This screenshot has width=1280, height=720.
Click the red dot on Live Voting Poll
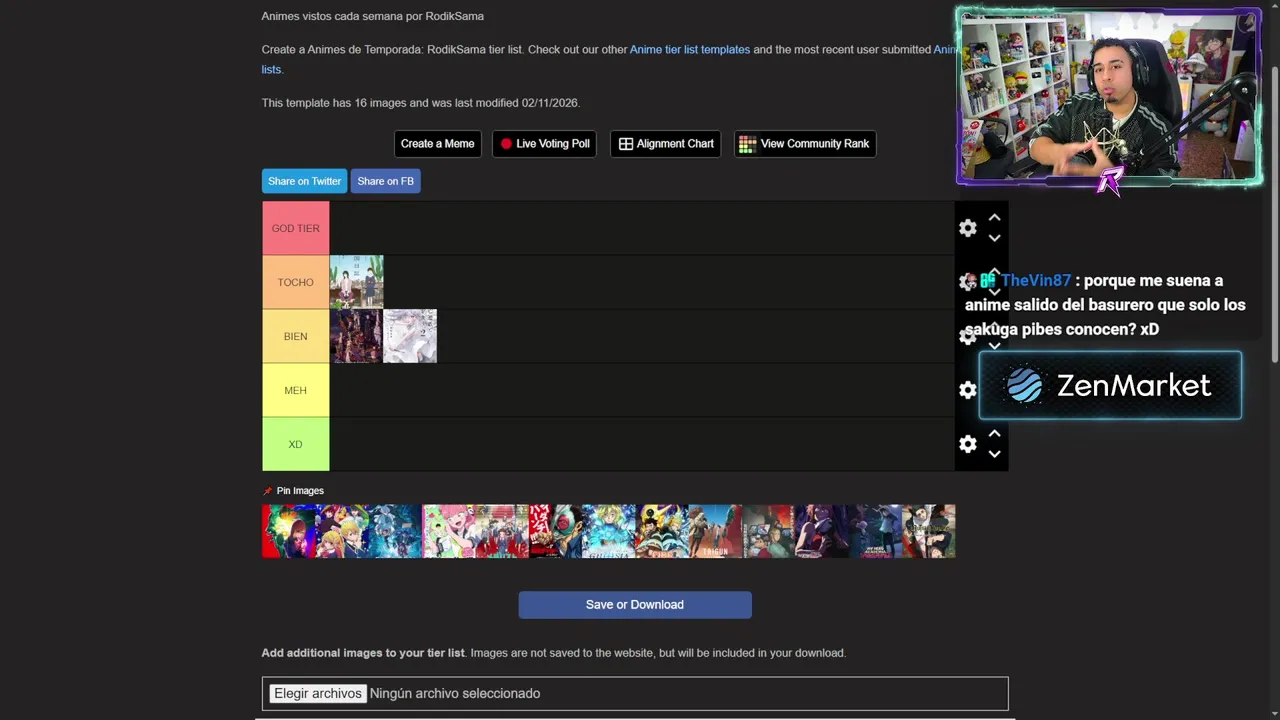tap(506, 144)
